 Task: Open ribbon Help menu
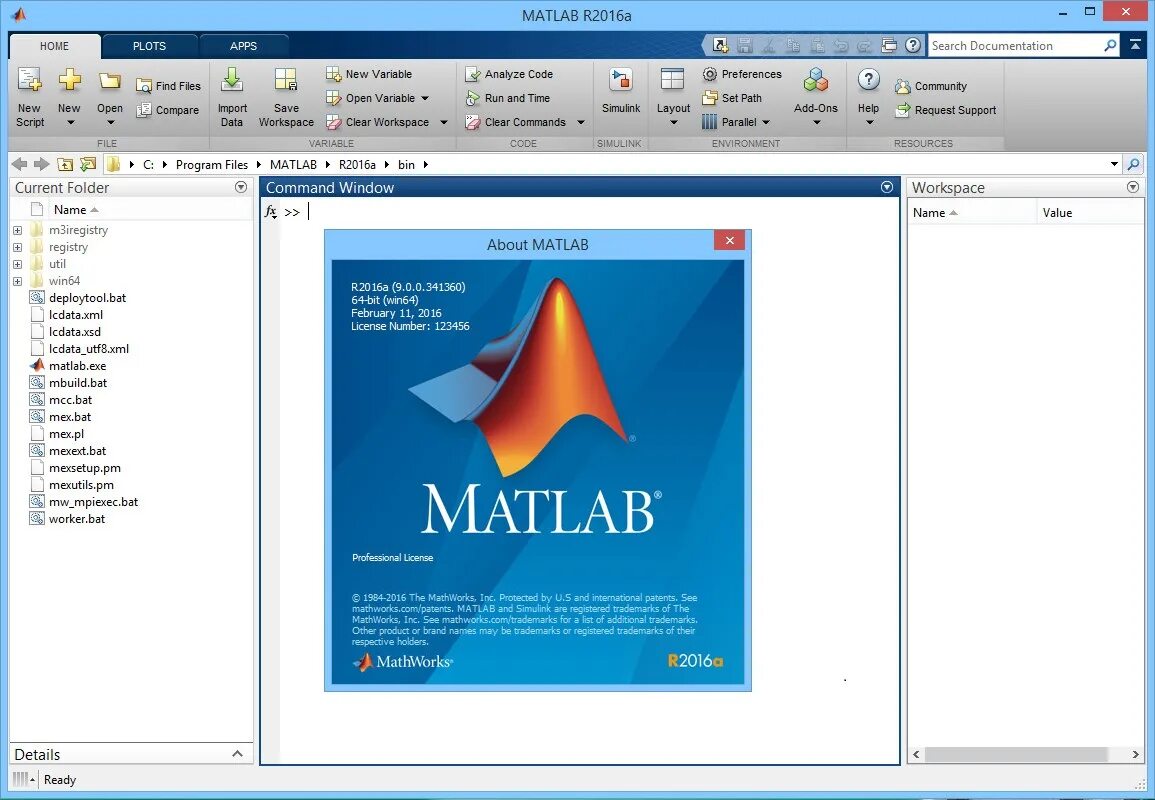click(x=868, y=97)
